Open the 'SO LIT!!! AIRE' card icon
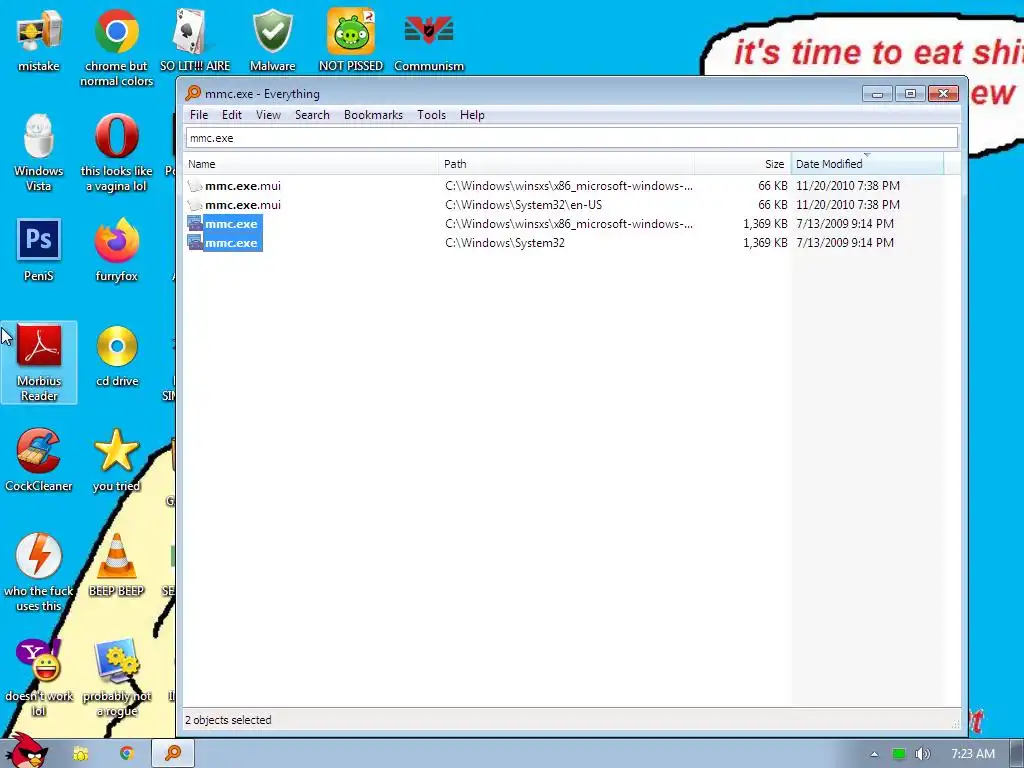The width and height of the screenshot is (1024, 768). pyautogui.click(x=195, y=39)
